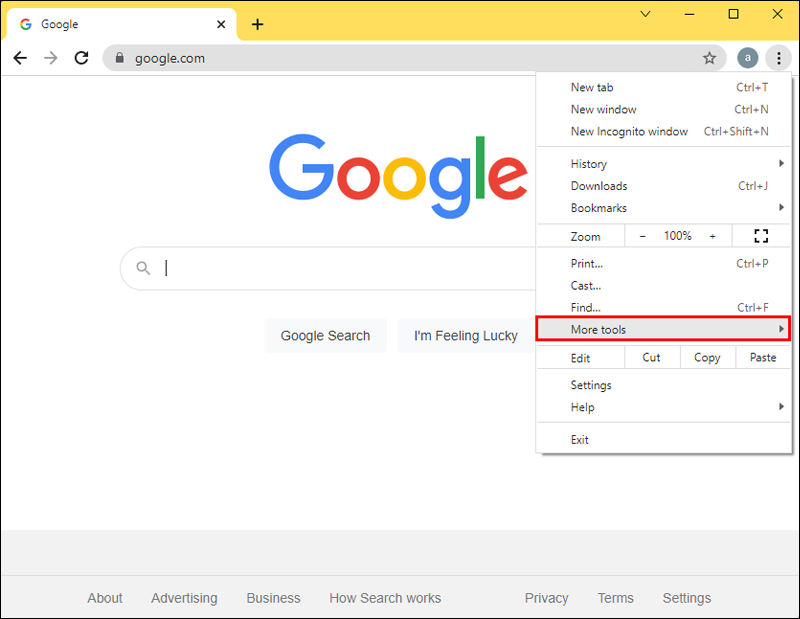Increase zoom with the plus button
The width and height of the screenshot is (800, 619).
click(x=712, y=236)
